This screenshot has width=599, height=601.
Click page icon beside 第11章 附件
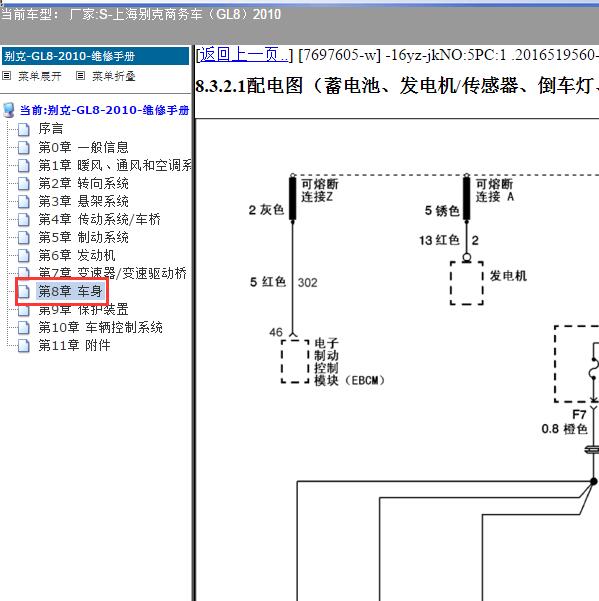tap(24, 346)
